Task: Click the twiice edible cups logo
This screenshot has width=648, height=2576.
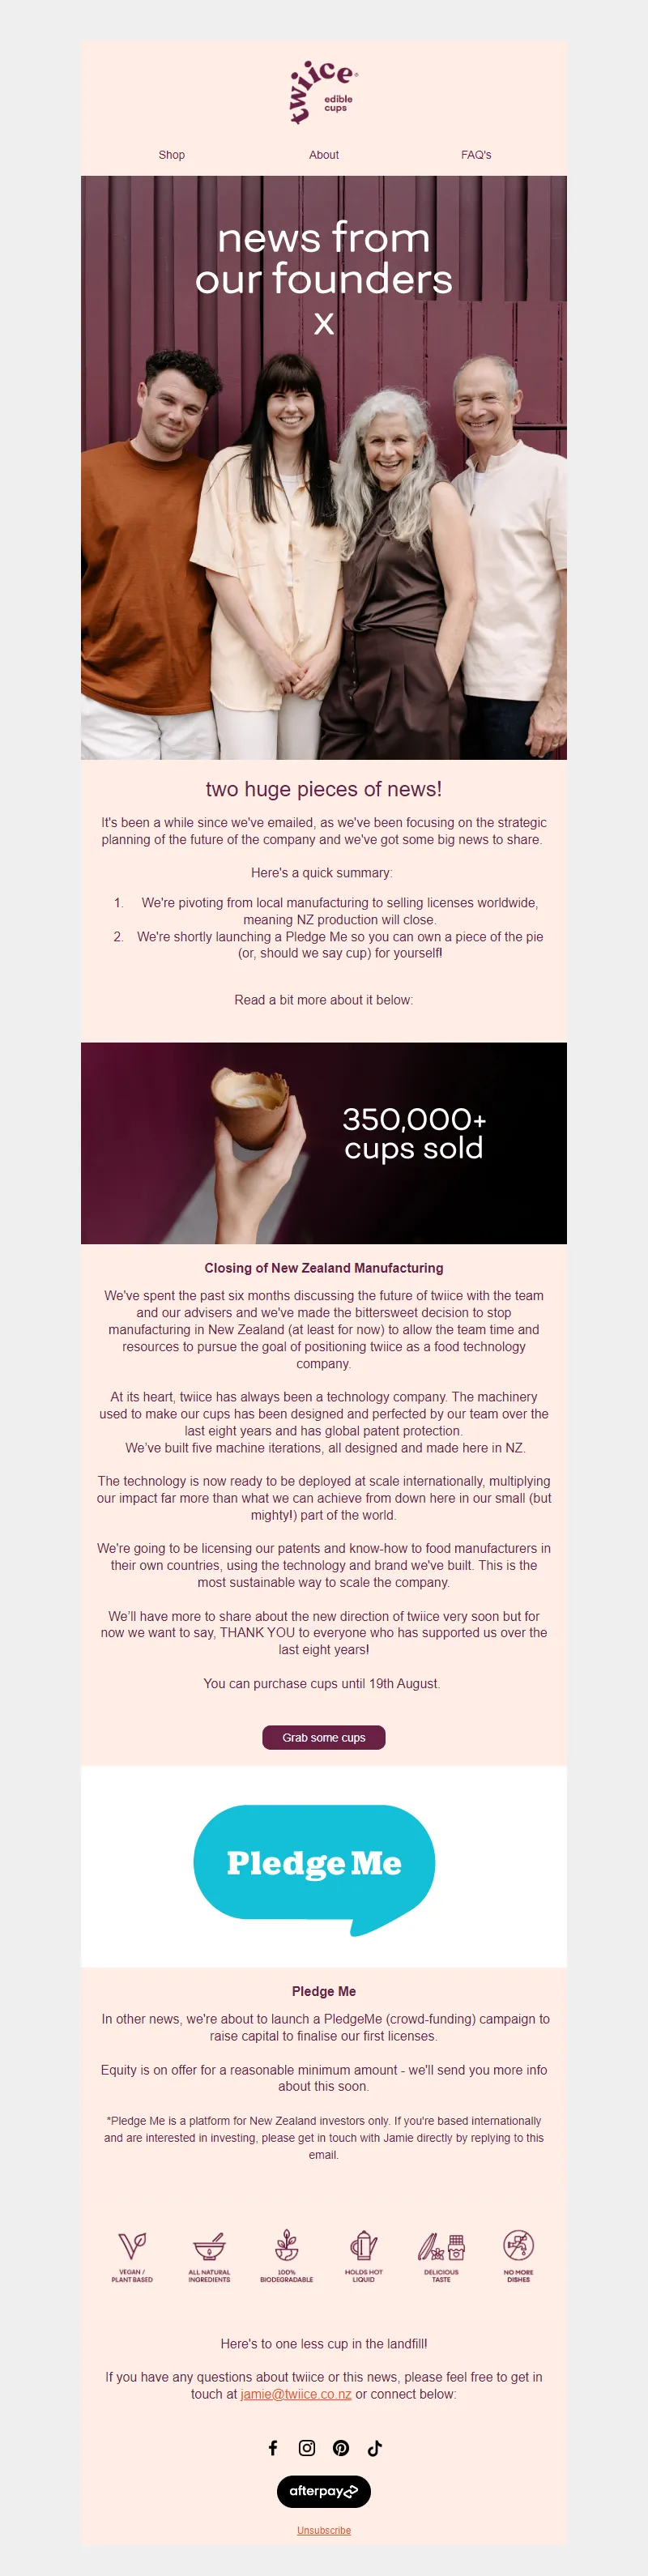Action: tap(323, 92)
